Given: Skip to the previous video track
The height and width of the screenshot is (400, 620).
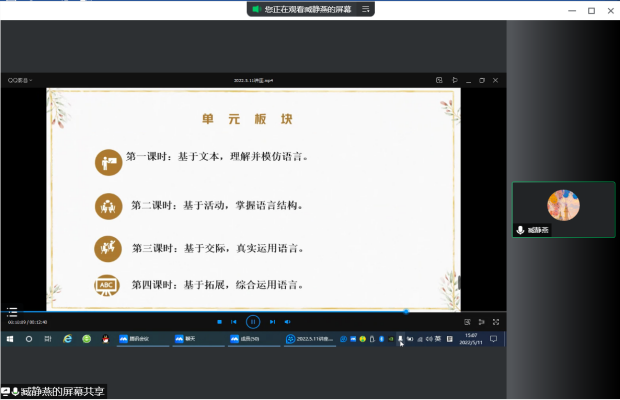Looking at the screenshot, I should point(234,322).
